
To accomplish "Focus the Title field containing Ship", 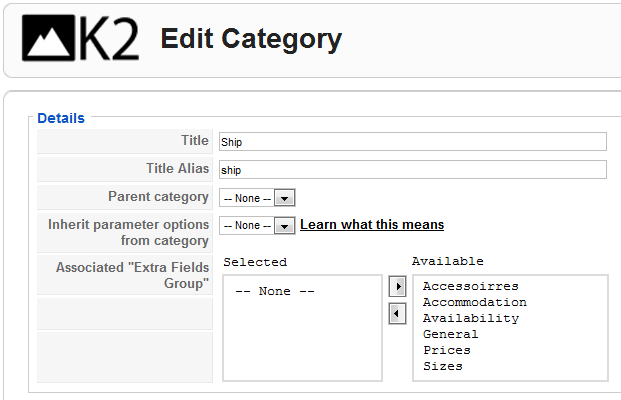I will pyautogui.click(x=413, y=141).
